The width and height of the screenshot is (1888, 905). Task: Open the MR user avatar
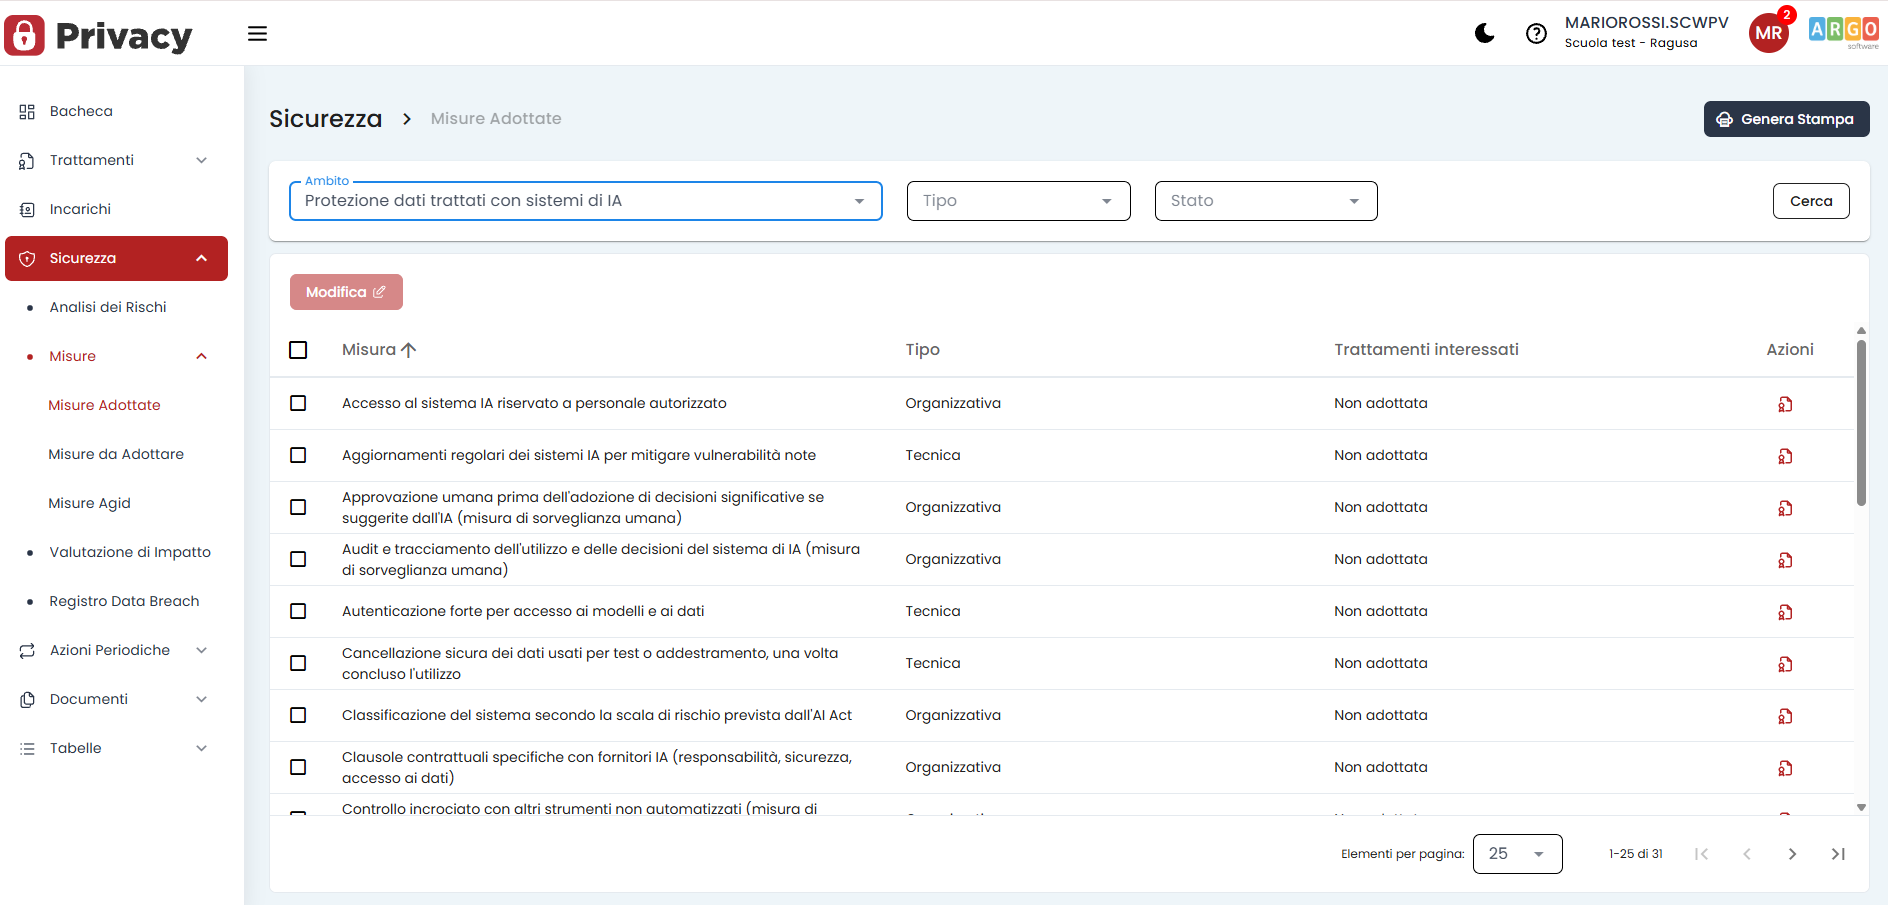(x=1768, y=33)
